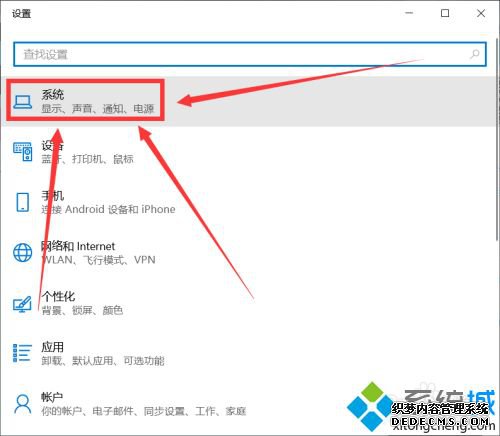Go to 个性化 settings title
Image resolution: width=500 pixels, height=436 pixels.
(x=58, y=296)
